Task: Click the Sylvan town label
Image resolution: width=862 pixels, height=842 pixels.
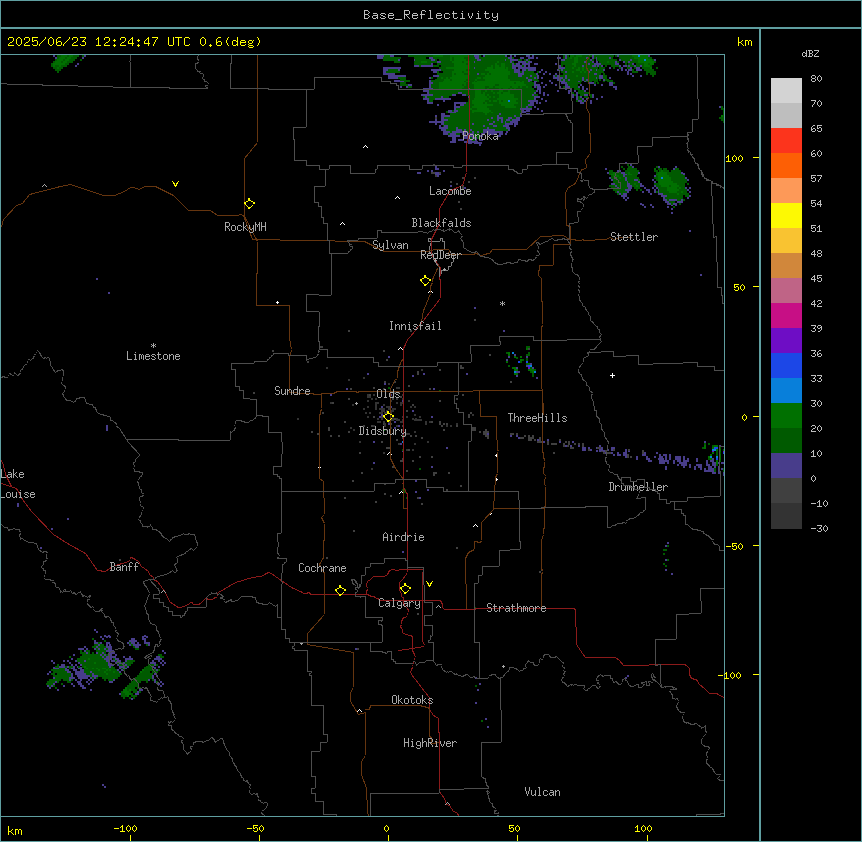Action: pyautogui.click(x=390, y=245)
